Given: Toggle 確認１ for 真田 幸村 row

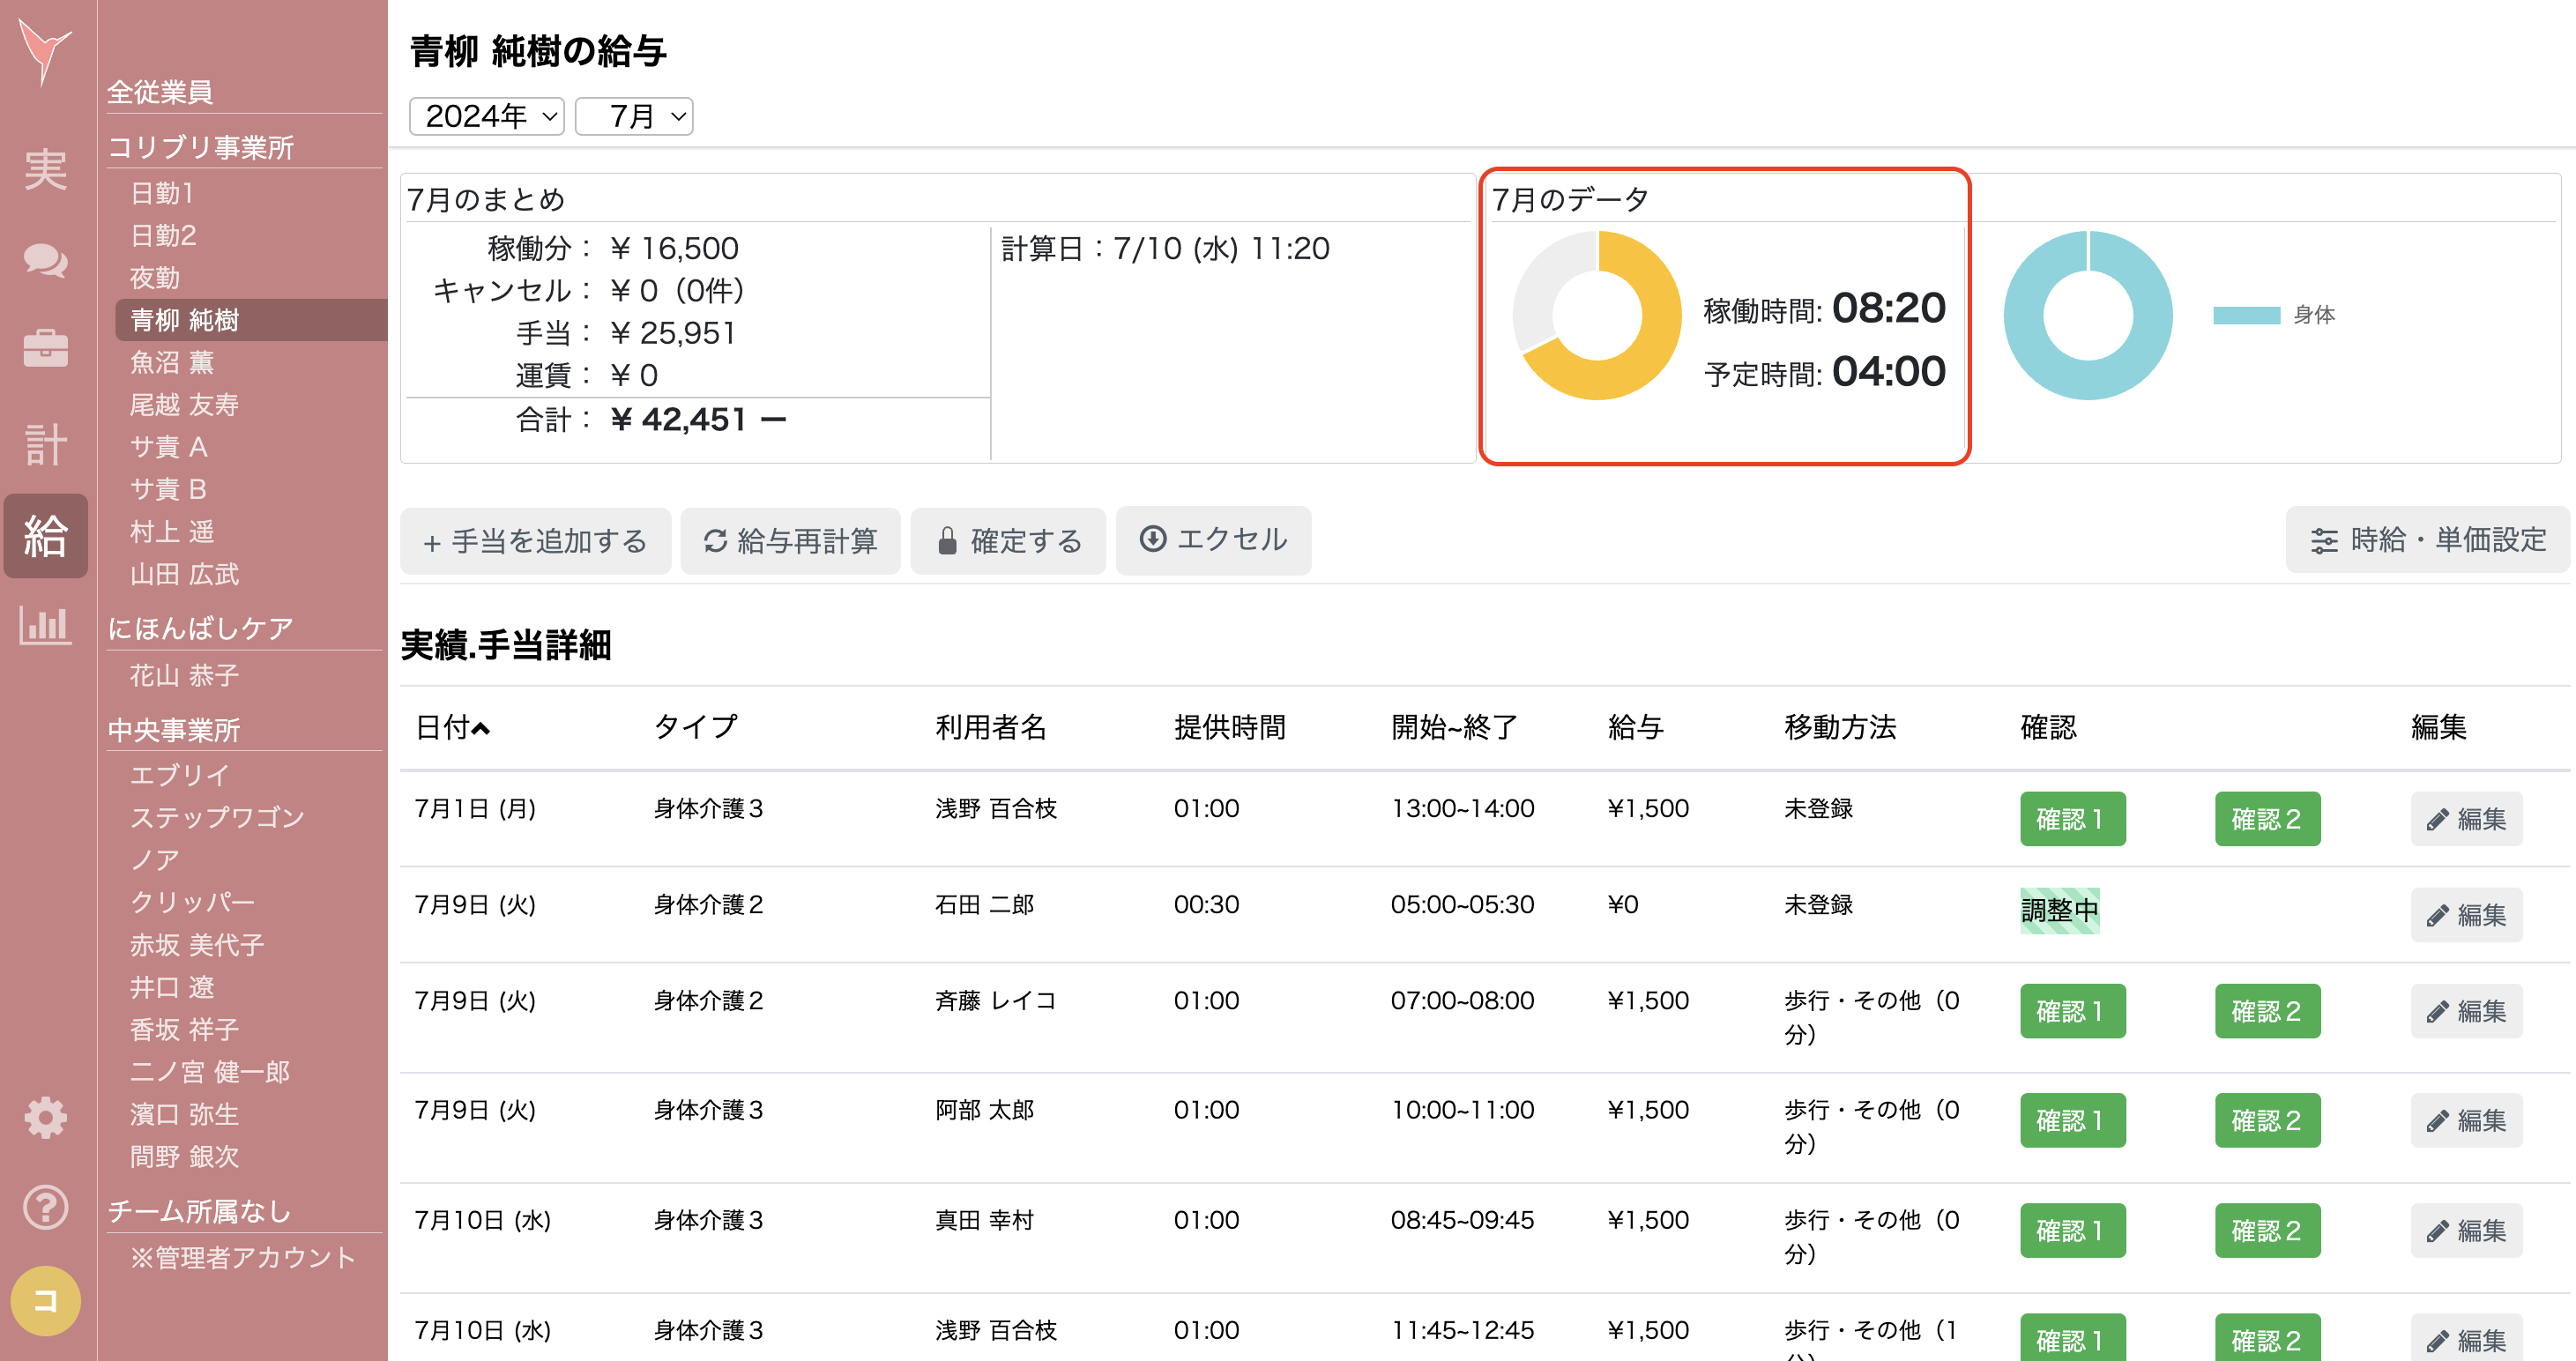Looking at the screenshot, I should (x=2071, y=1230).
